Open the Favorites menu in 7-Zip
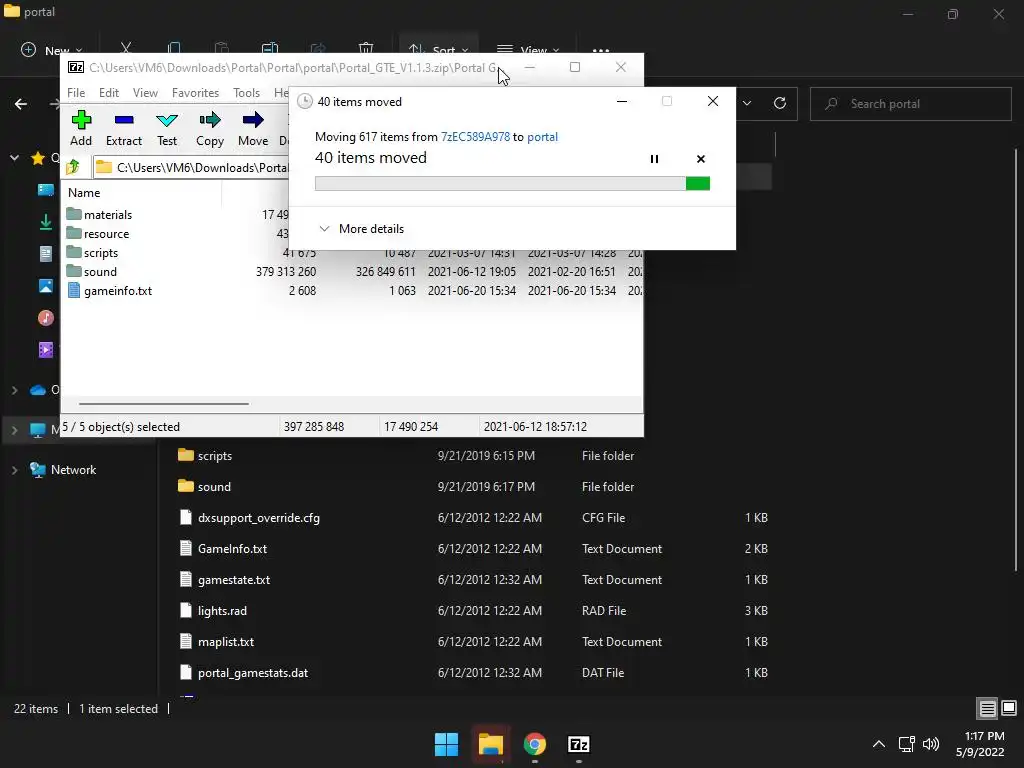 [195, 93]
